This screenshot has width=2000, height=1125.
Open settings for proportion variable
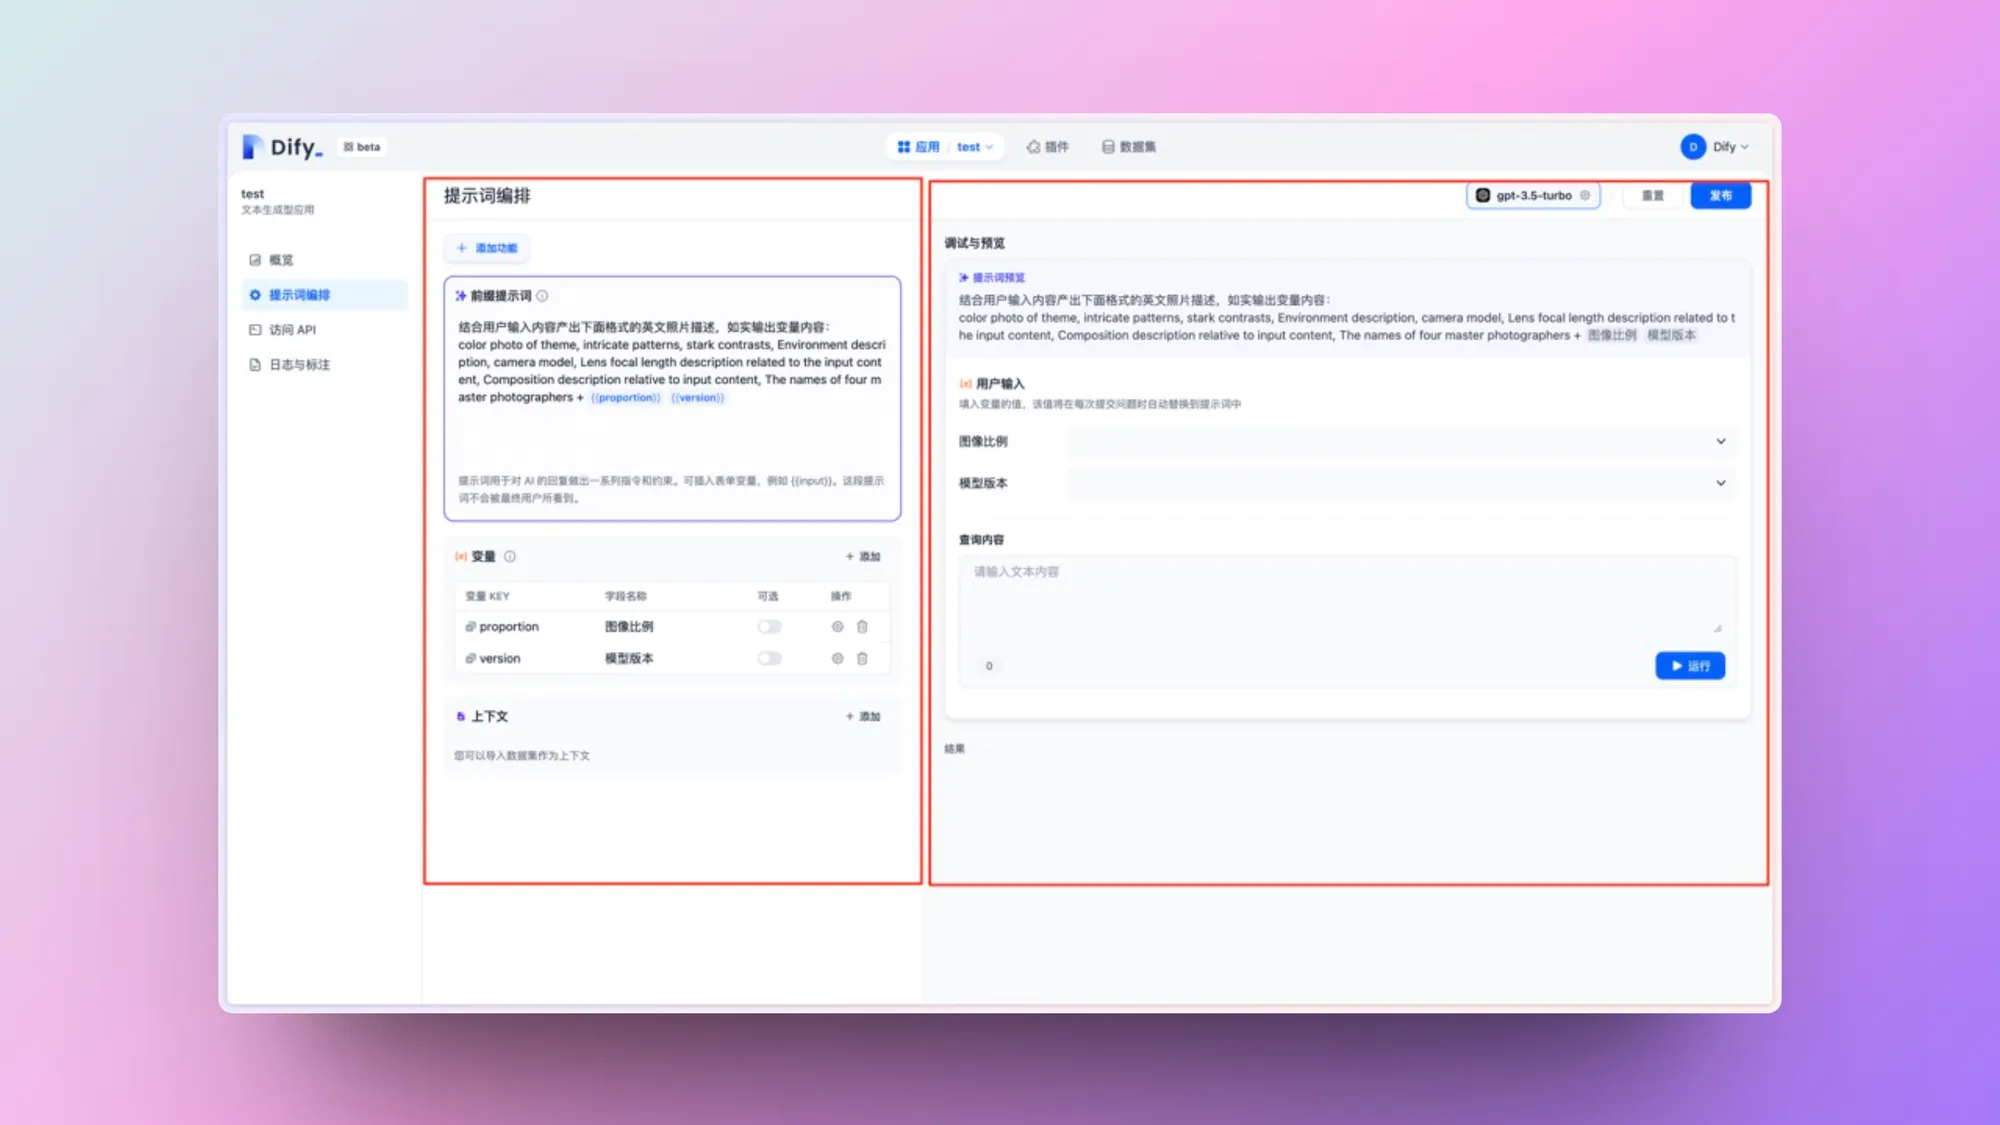[837, 627]
